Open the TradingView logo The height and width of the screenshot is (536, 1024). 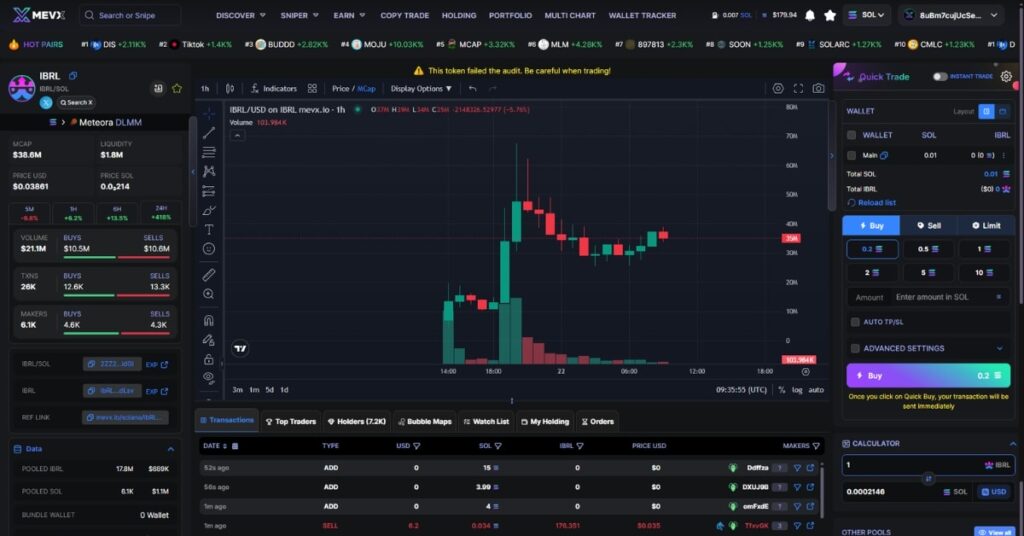point(240,349)
